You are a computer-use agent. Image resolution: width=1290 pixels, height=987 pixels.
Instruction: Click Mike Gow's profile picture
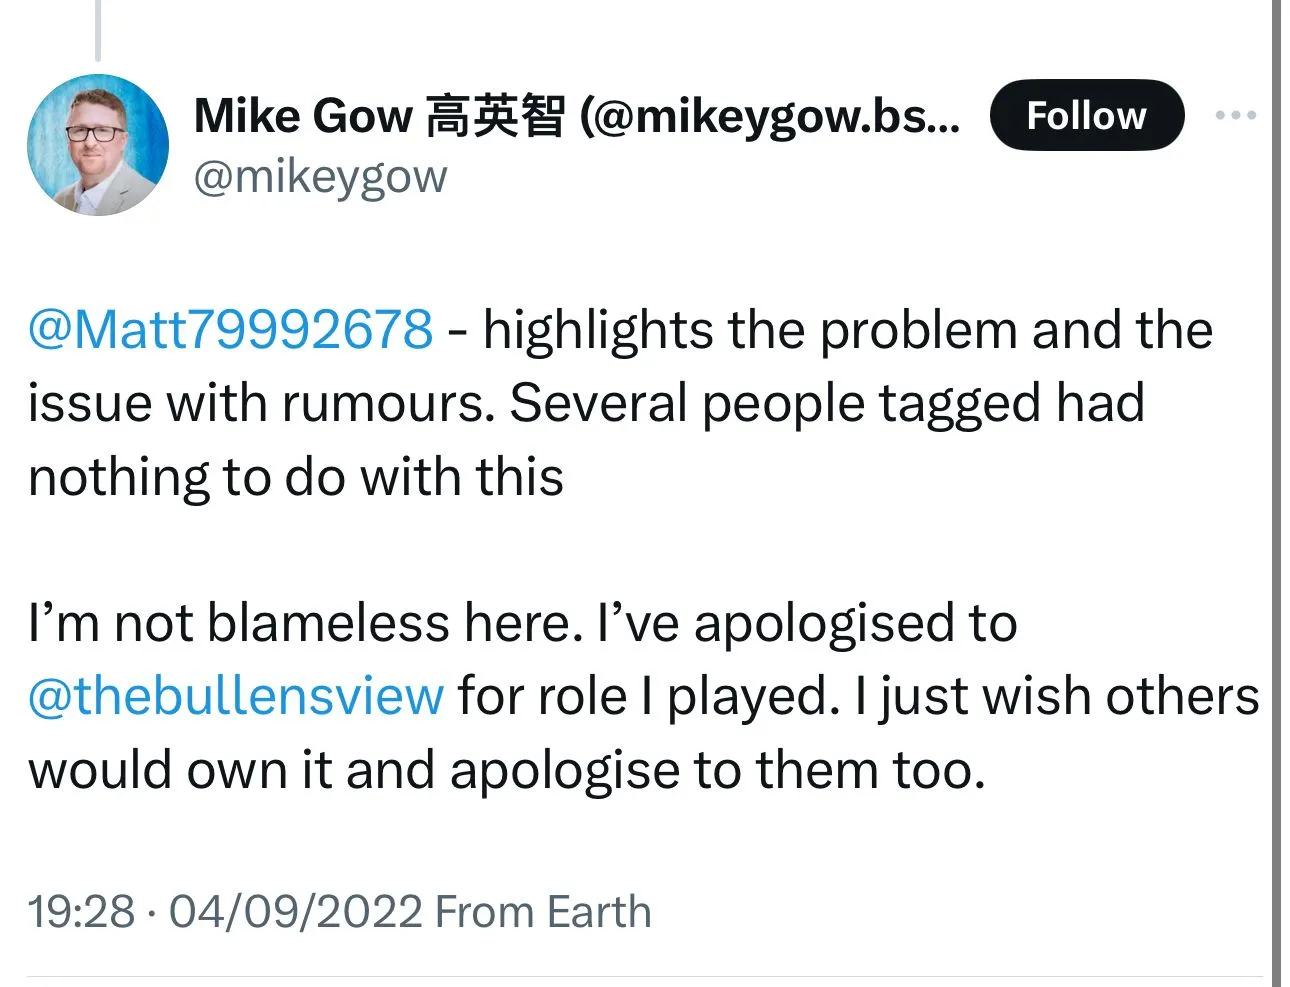98,145
